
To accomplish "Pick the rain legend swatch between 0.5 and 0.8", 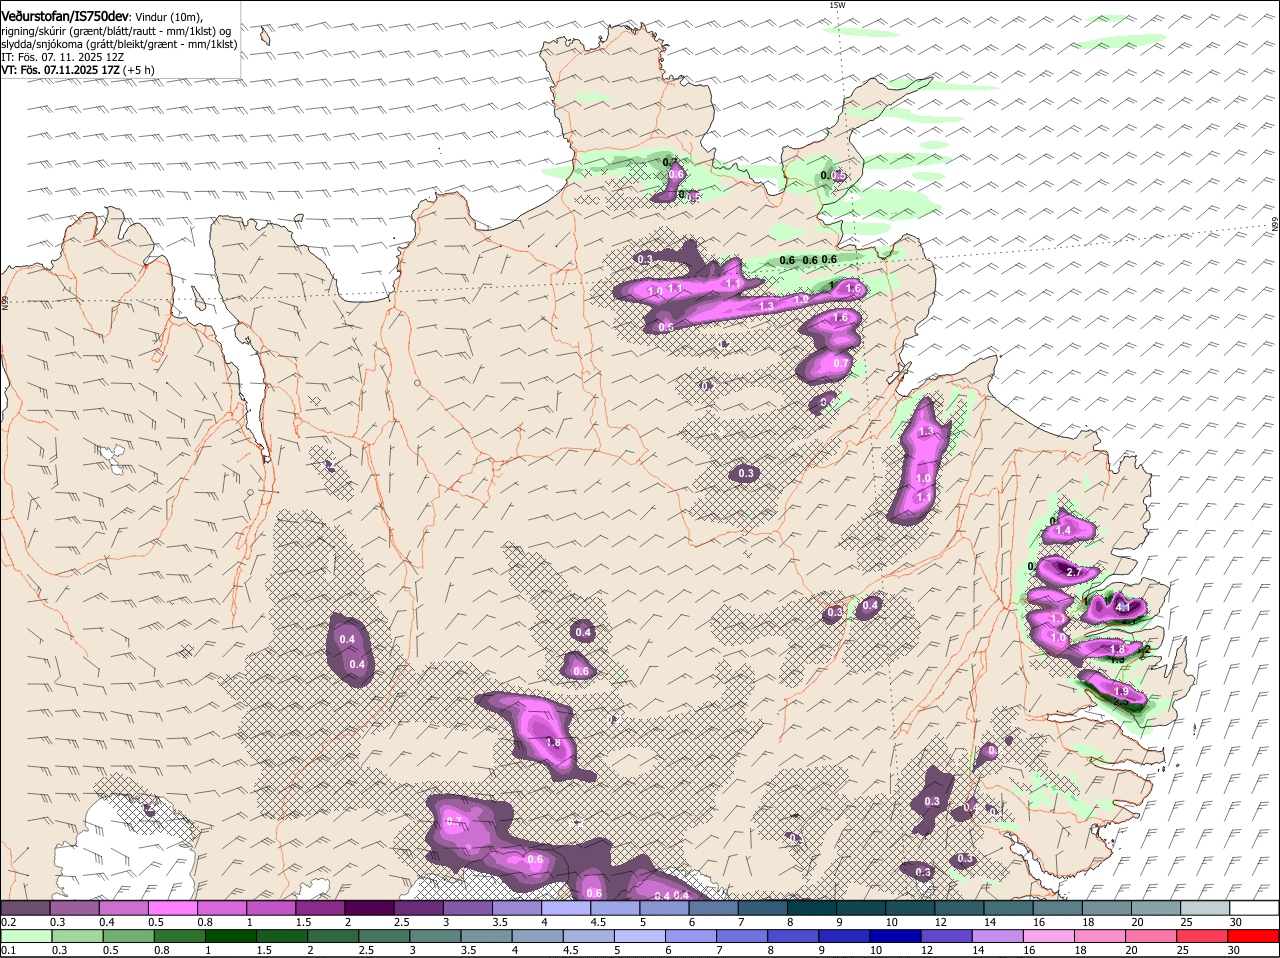I will (x=129, y=937).
